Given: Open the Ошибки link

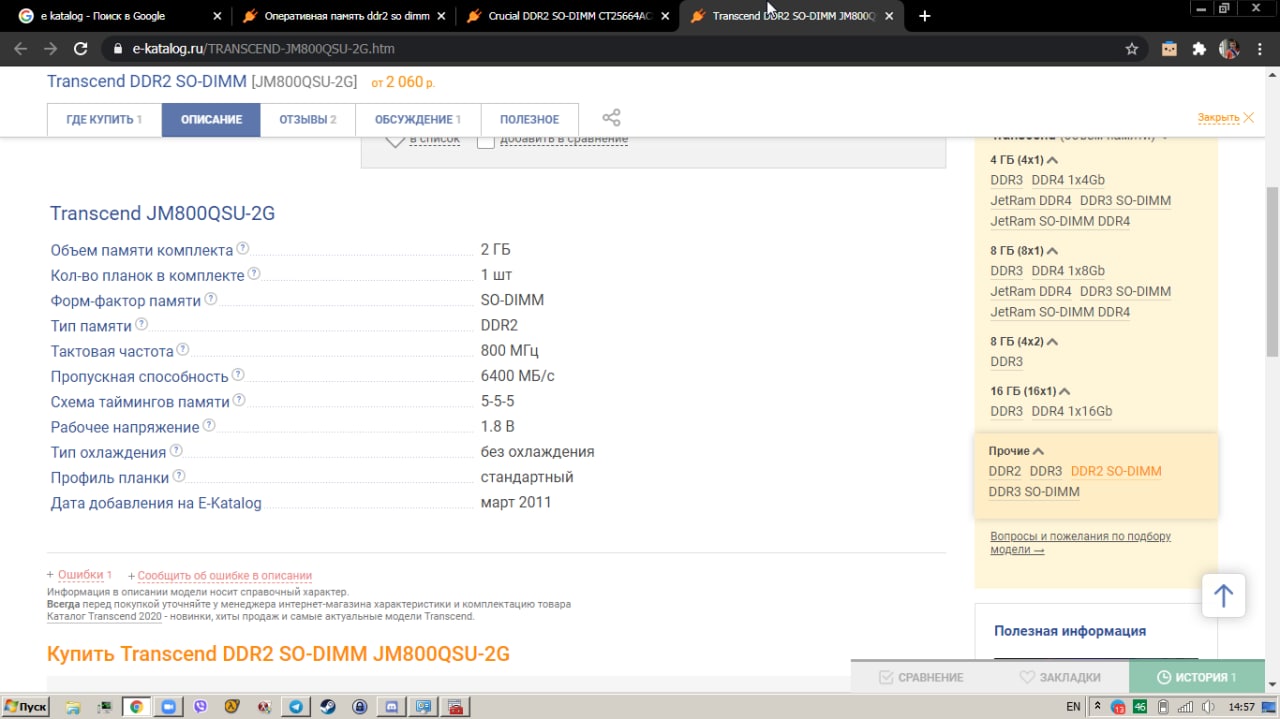Looking at the screenshot, I should pos(80,575).
